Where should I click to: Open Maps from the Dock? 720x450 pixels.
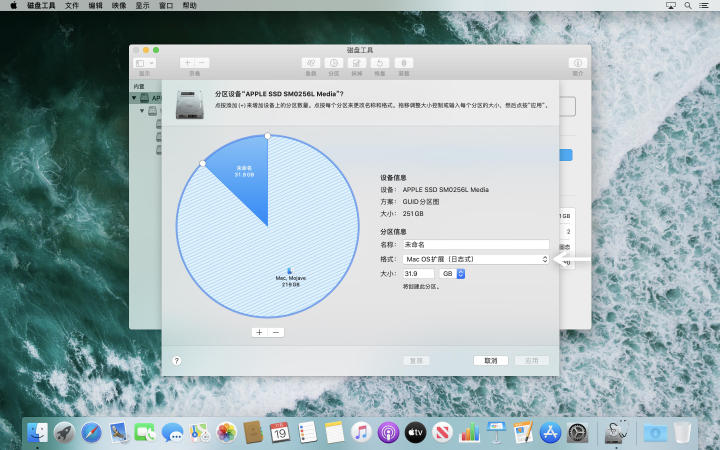click(199, 433)
